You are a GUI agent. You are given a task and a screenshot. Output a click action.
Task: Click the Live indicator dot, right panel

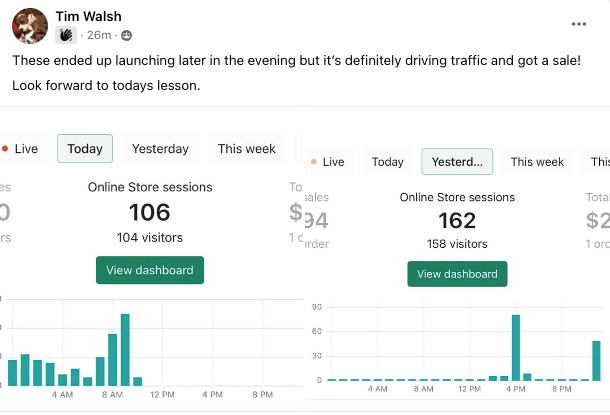314,161
